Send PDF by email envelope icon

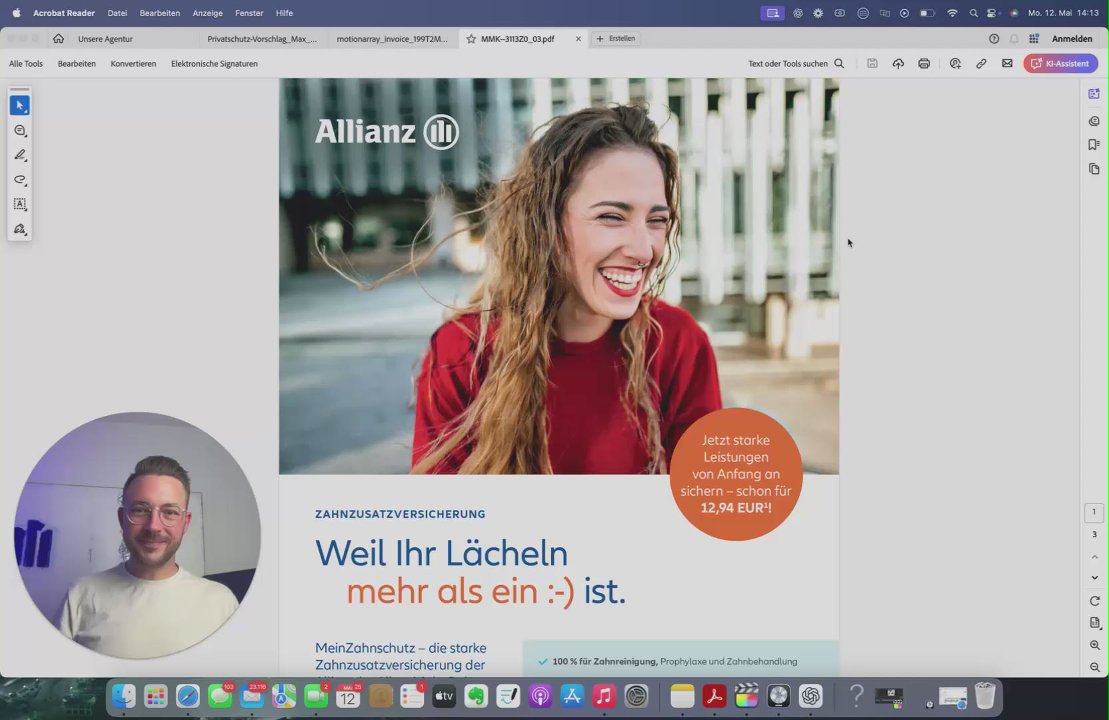pos(1007,64)
